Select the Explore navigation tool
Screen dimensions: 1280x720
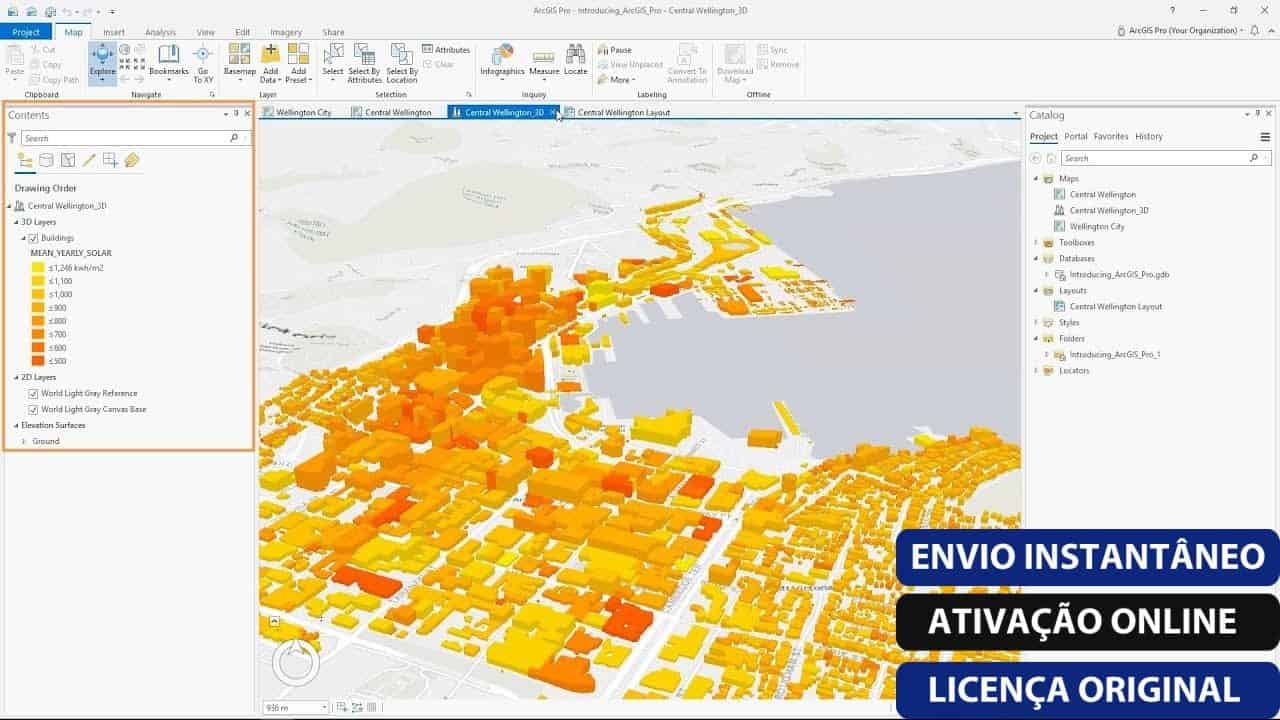pyautogui.click(x=103, y=63)
